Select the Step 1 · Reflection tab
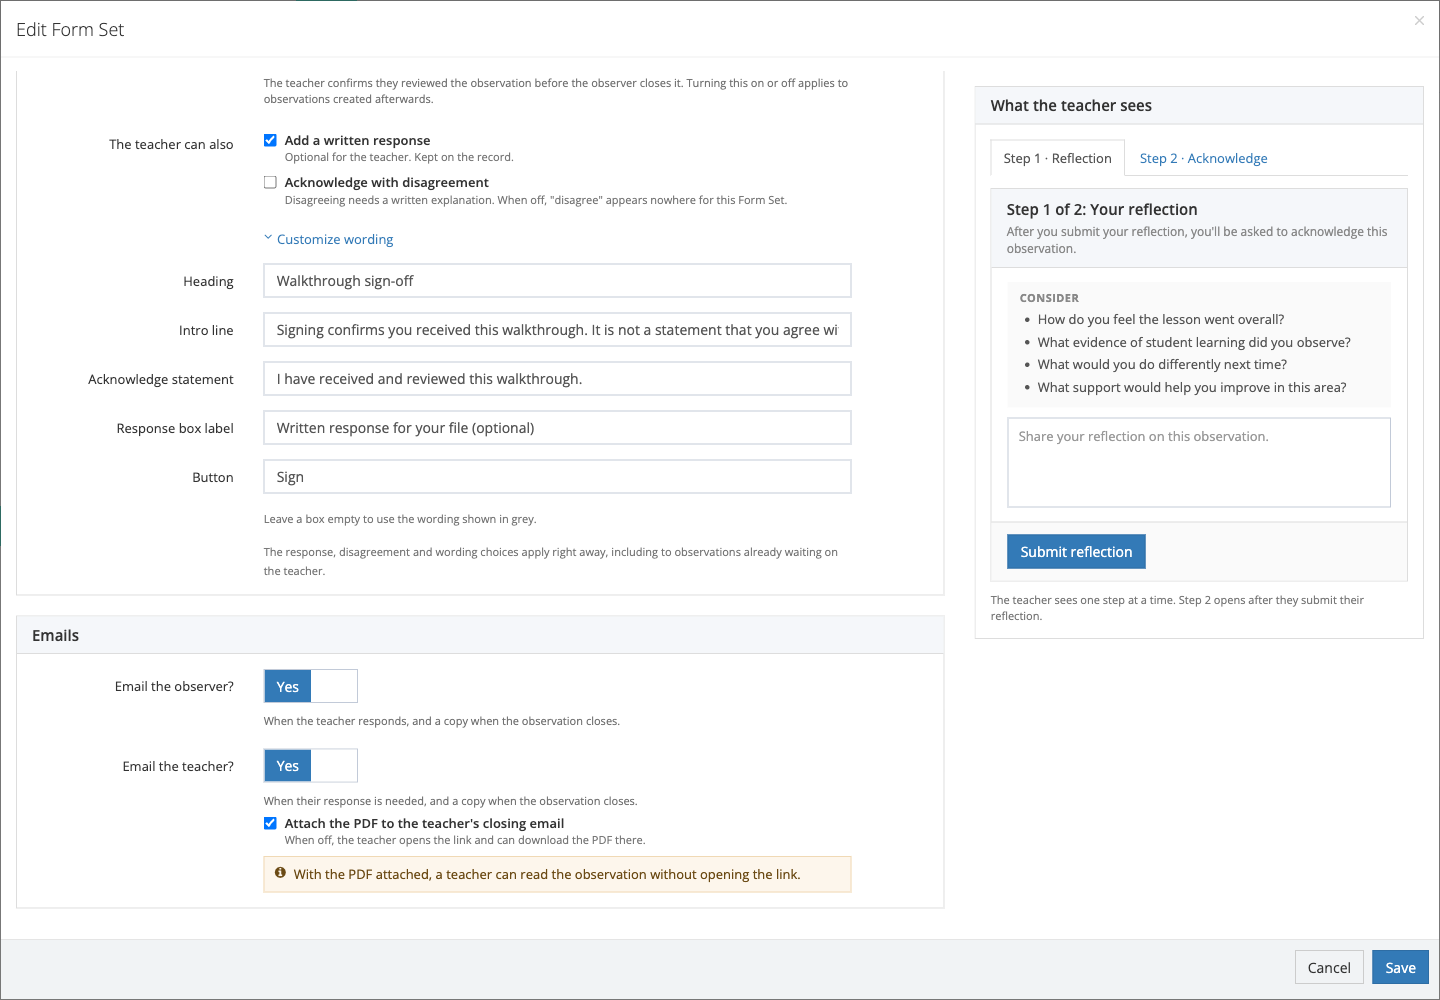 point(1058,158)
